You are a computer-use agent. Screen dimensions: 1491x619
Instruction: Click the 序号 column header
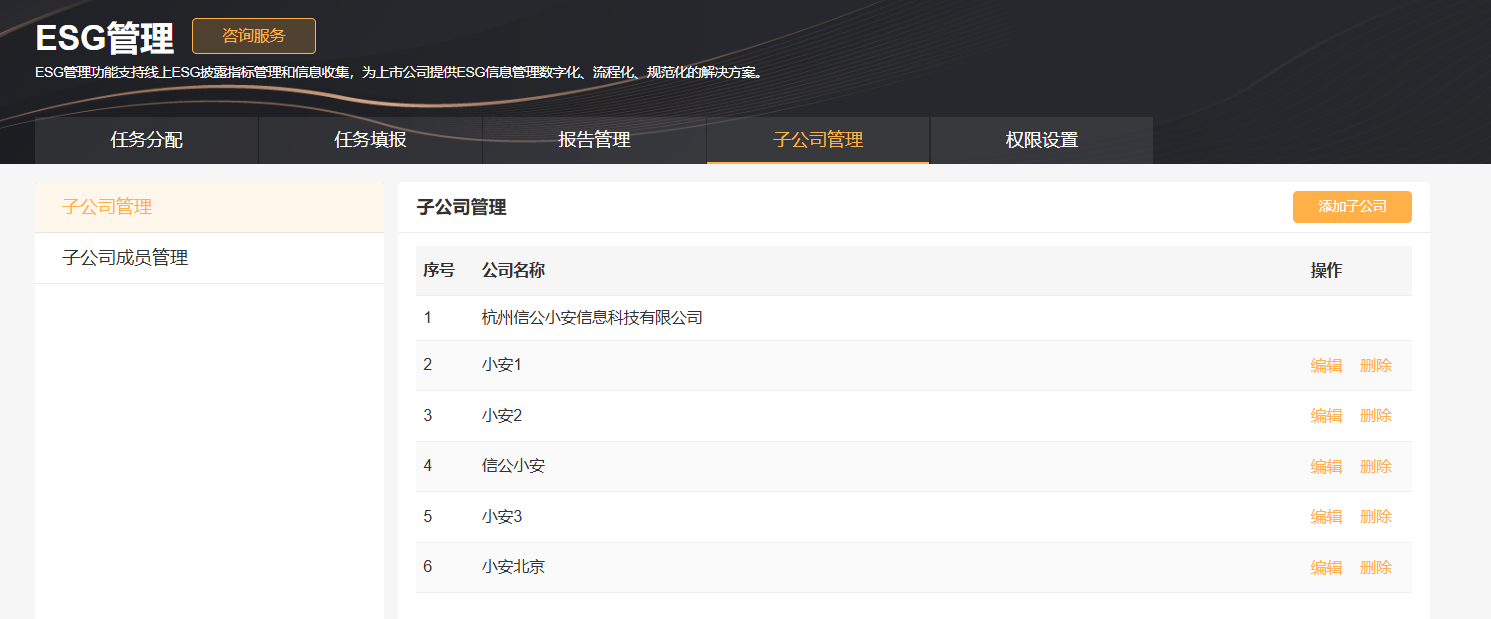(x=439, y=271)
